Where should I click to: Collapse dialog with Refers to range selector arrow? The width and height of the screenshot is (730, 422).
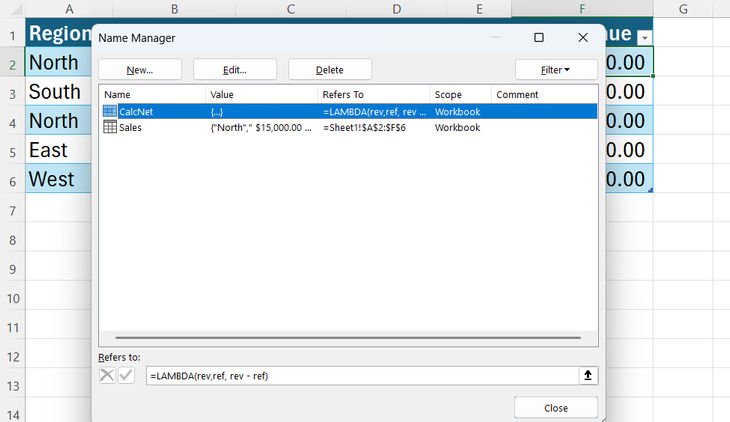[x=588, y=375]
